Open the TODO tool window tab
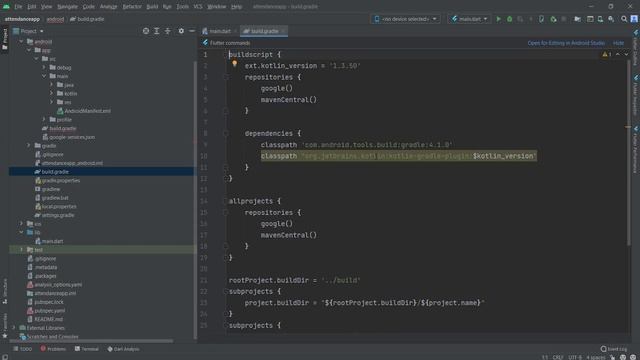Viewport: 640px width, 360px height. tap(22, 349)
